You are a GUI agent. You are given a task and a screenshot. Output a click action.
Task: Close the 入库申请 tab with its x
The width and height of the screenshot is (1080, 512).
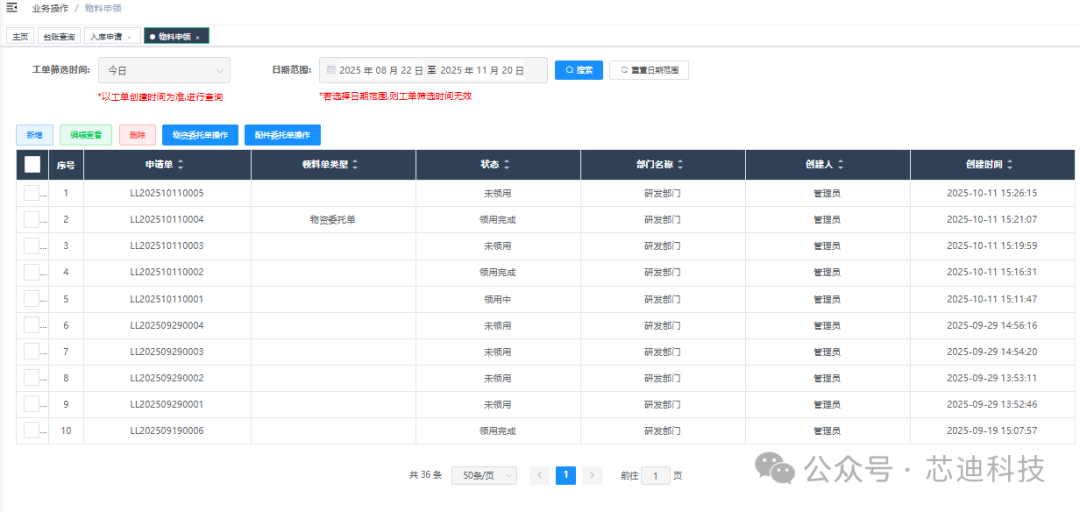pyautogui.click(x=129, y=37)
